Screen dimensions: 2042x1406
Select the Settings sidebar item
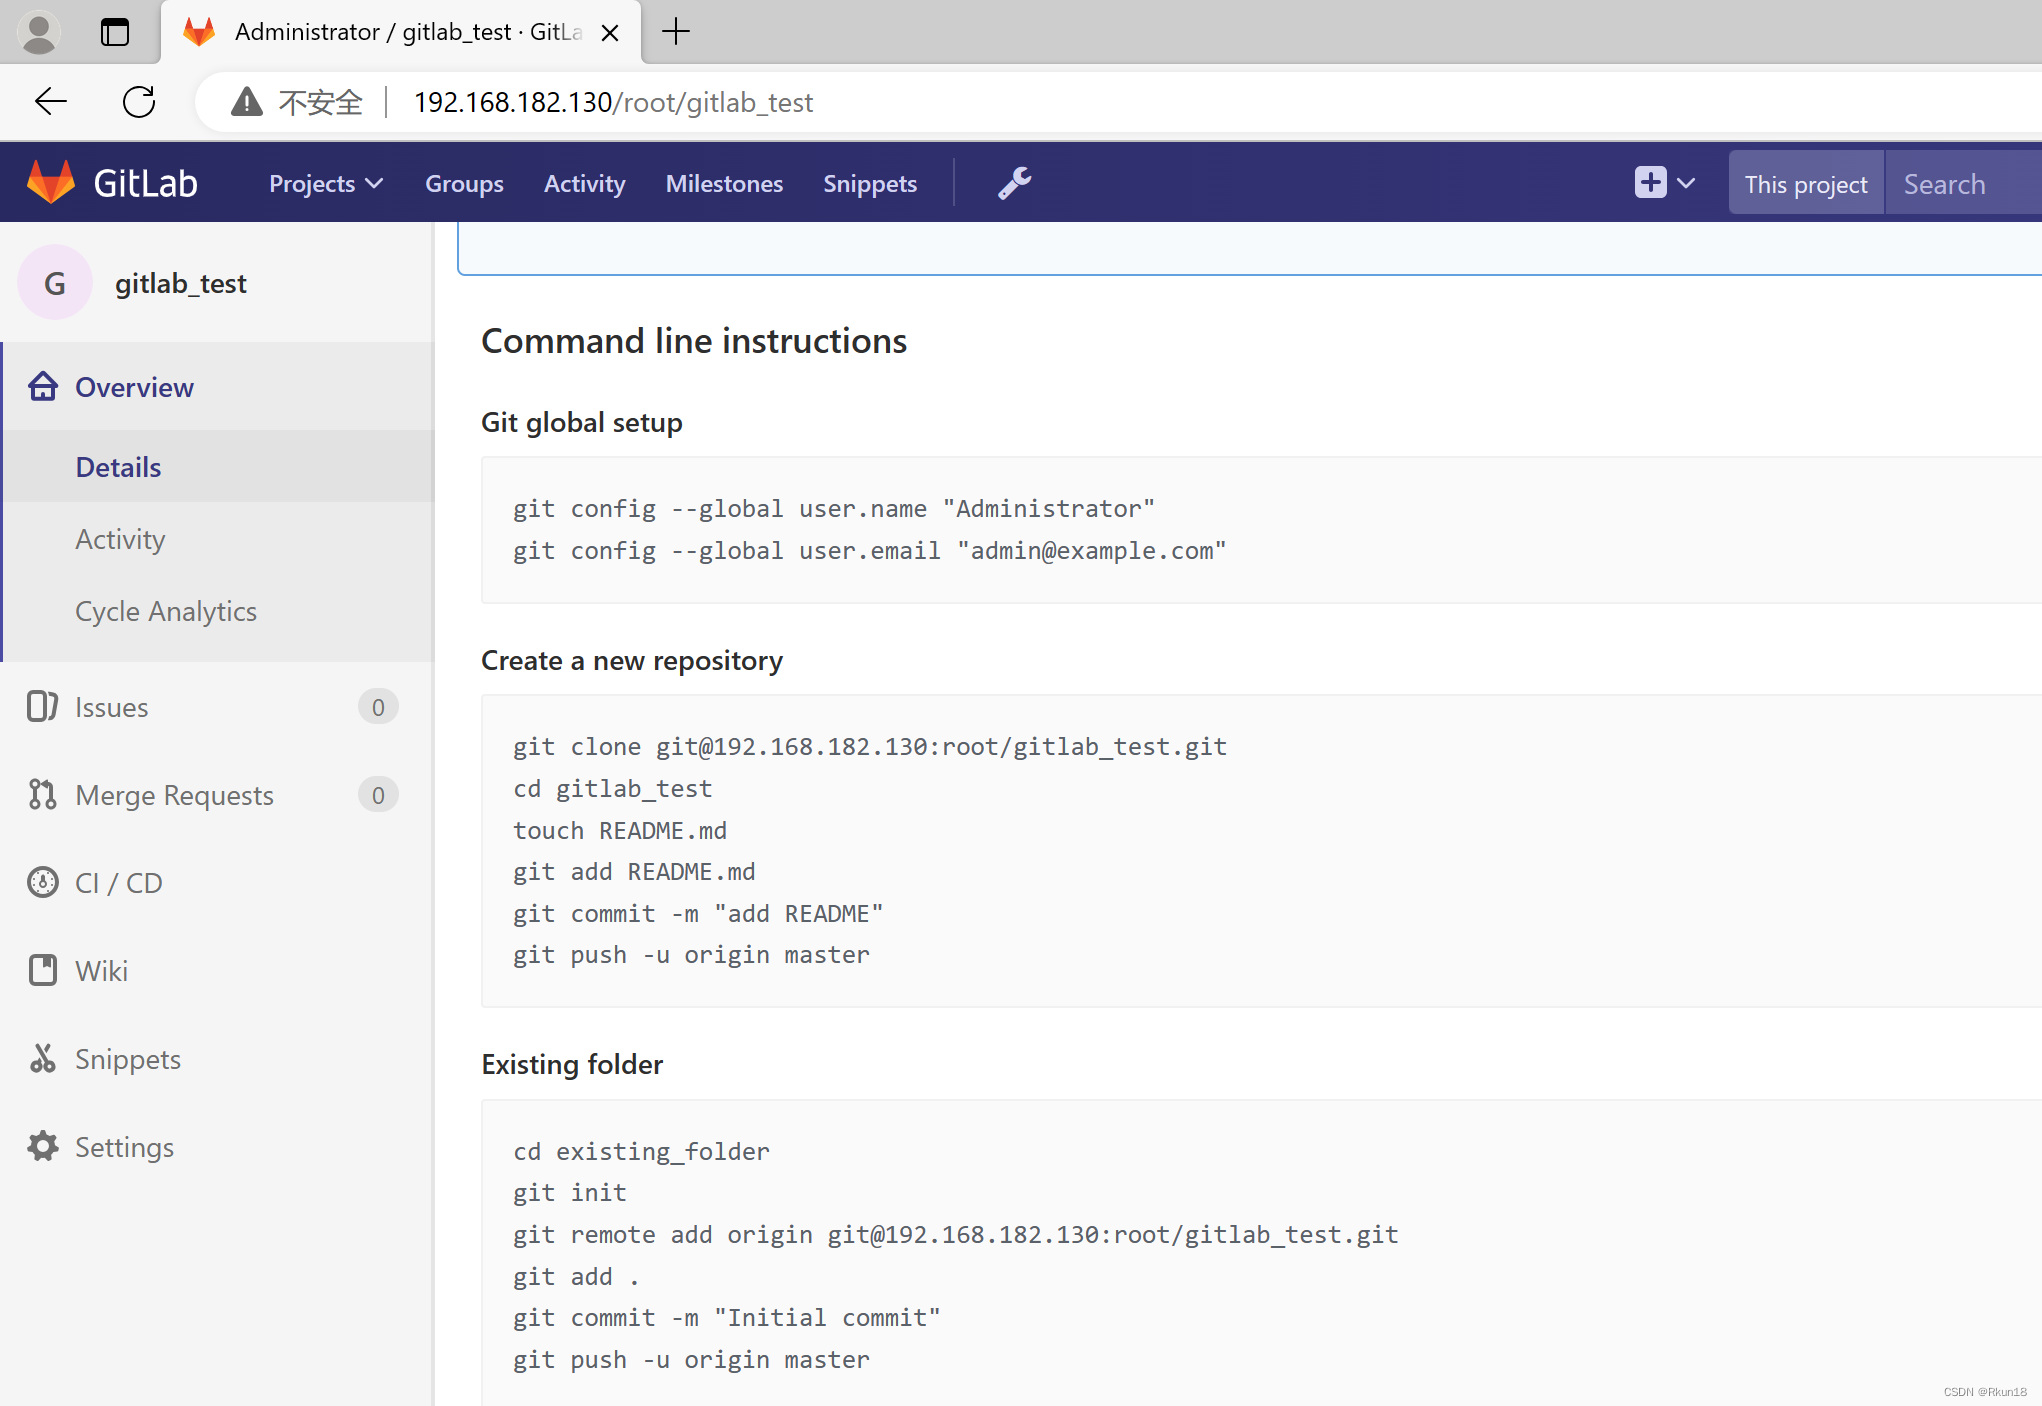point(126,1147)
